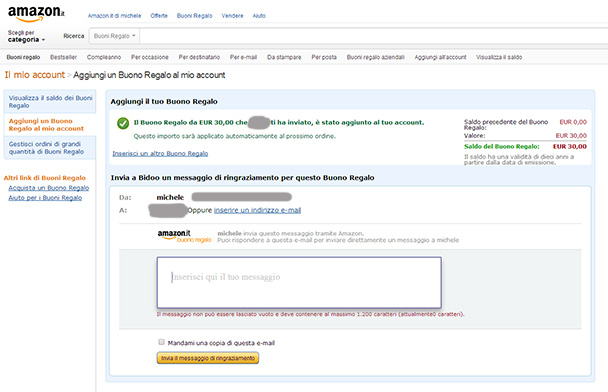Click 'inserire un indirizzo e-mail' link

pyautogui.click(x=257, y=210)
